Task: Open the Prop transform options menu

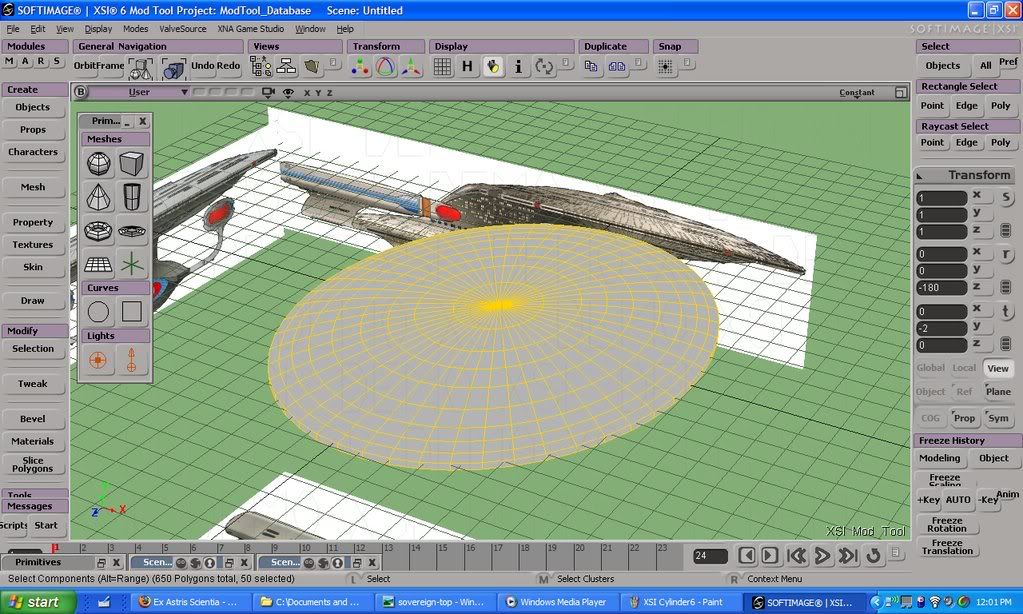Action: click(x=964, y=418)
